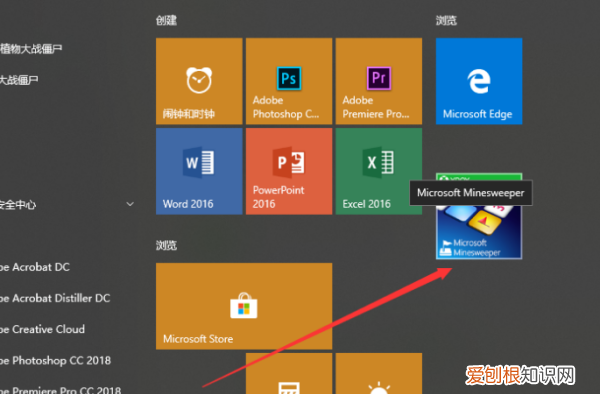
Task: Open the Word 2016 tile
Action: click(199, 171)
